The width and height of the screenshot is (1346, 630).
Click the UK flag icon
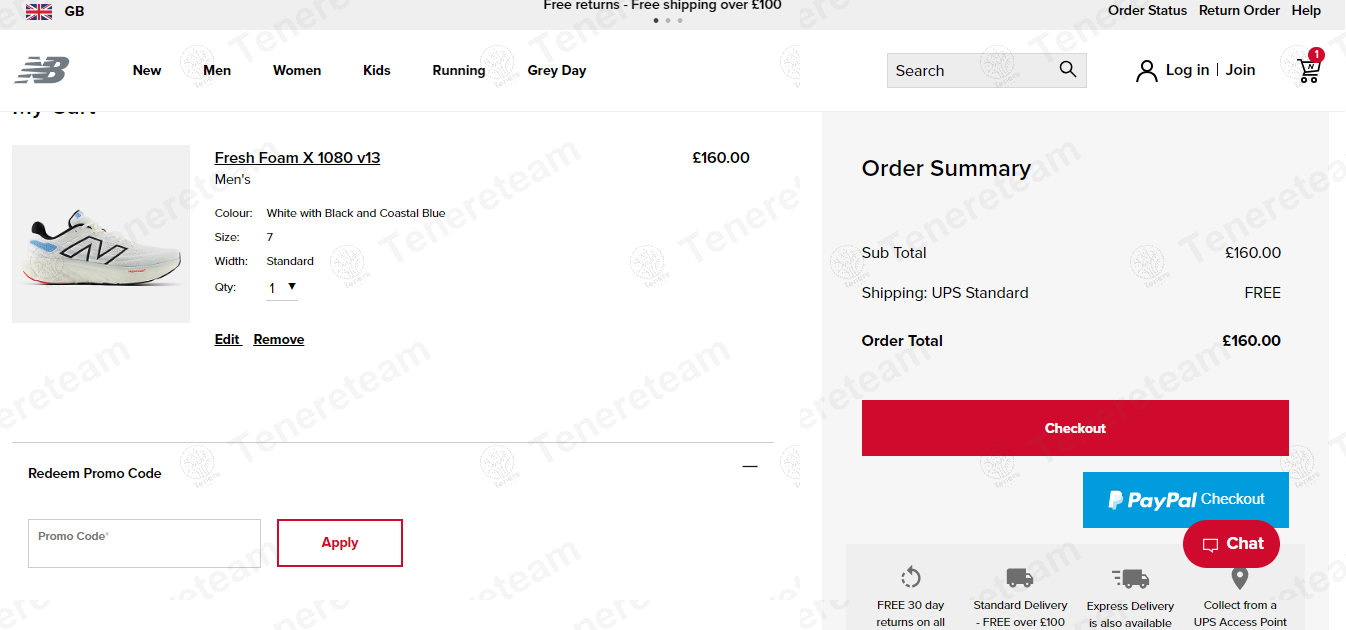39,11
